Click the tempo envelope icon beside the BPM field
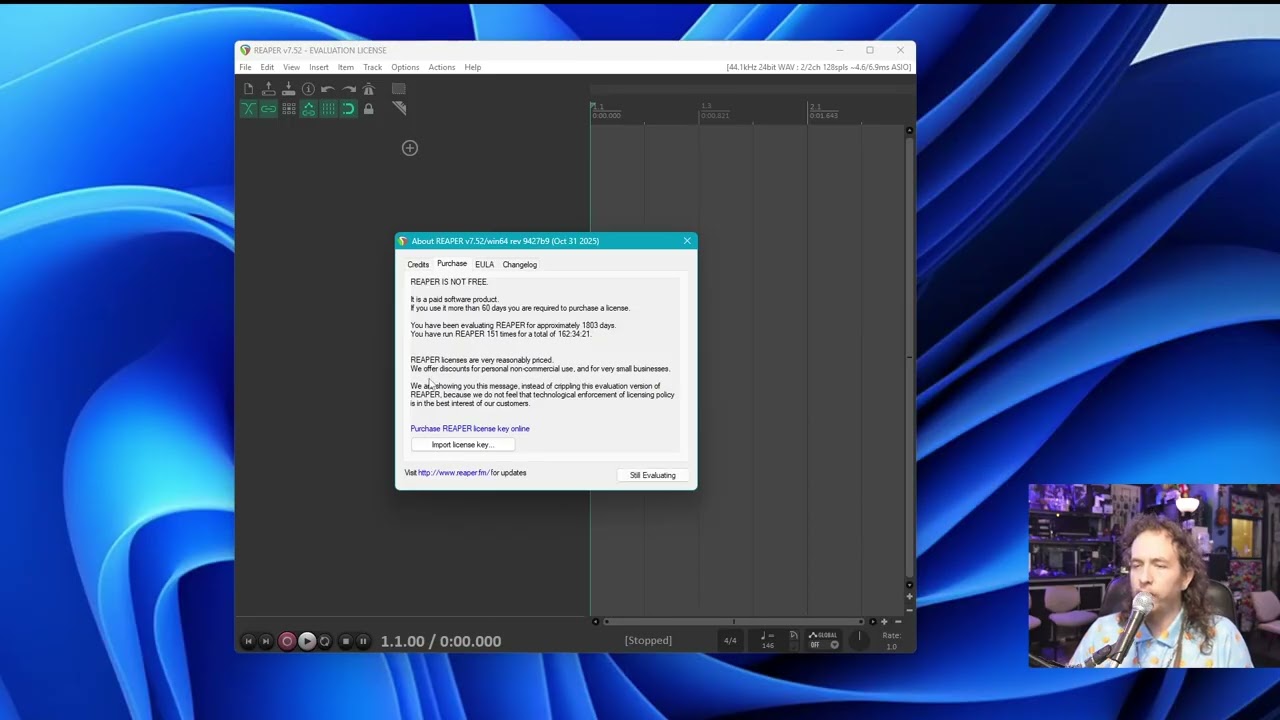 tap(794, 636)
